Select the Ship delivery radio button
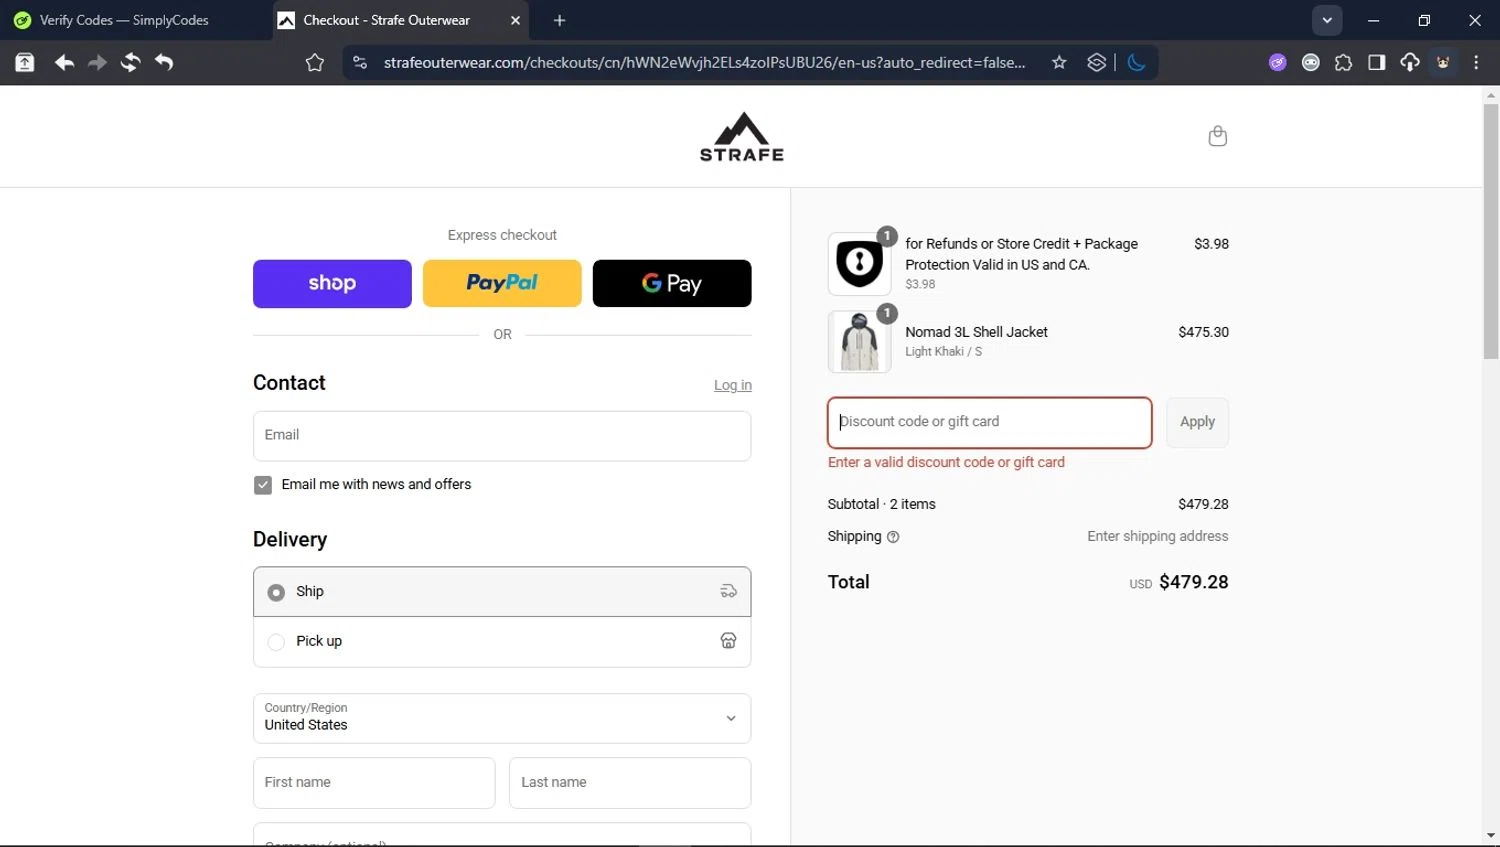1500x847 pixels. 276,593
